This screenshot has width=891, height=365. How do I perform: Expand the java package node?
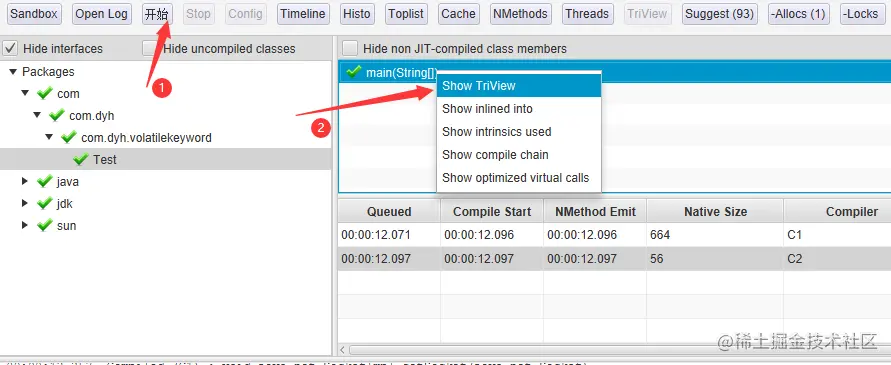tap(25, 181)
